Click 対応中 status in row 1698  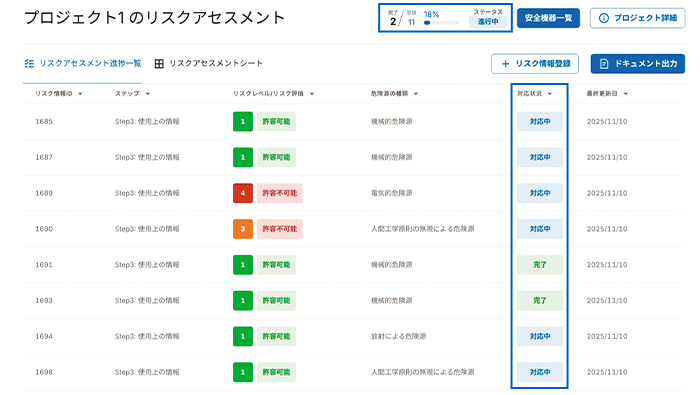coord(540,372)
